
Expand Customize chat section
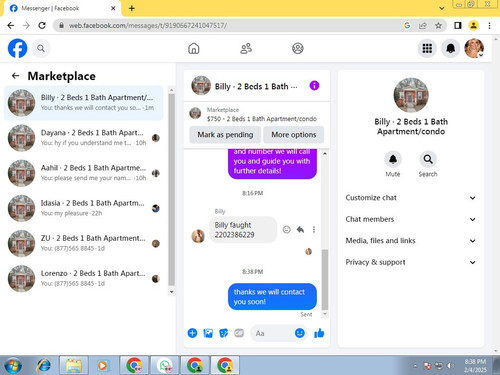(411, 198)
